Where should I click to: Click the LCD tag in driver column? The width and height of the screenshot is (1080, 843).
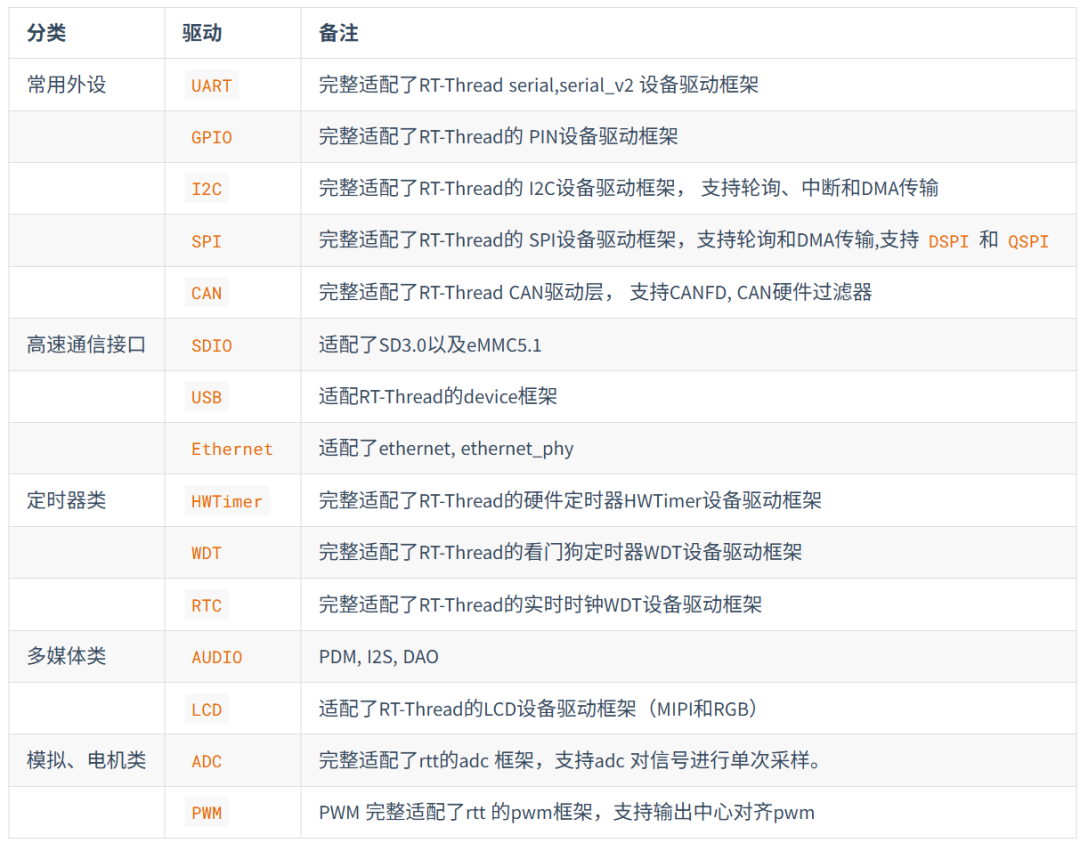point(206,709)
